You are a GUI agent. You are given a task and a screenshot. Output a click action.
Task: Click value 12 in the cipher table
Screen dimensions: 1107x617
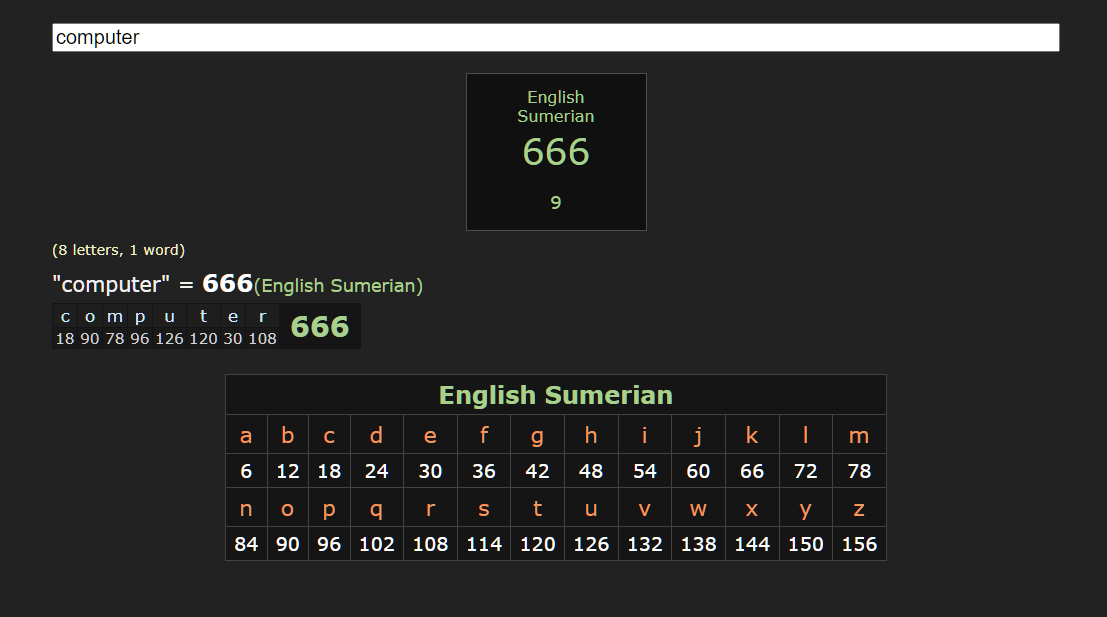[x=287, y=471]
